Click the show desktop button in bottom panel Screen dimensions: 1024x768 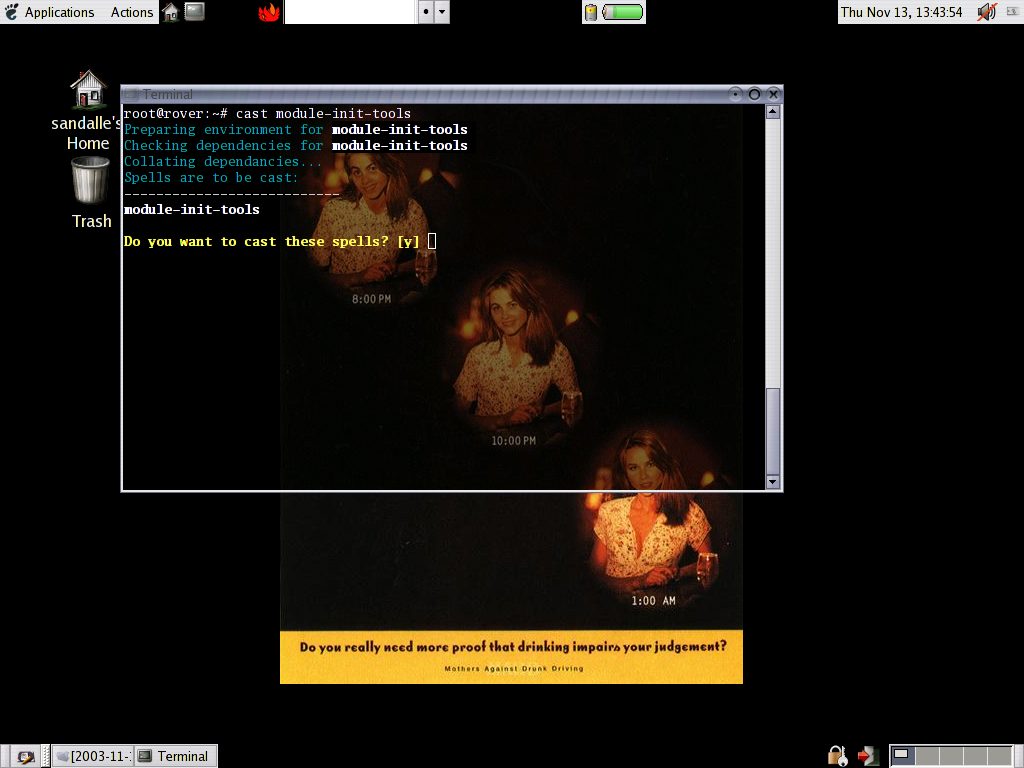(25, 756)
